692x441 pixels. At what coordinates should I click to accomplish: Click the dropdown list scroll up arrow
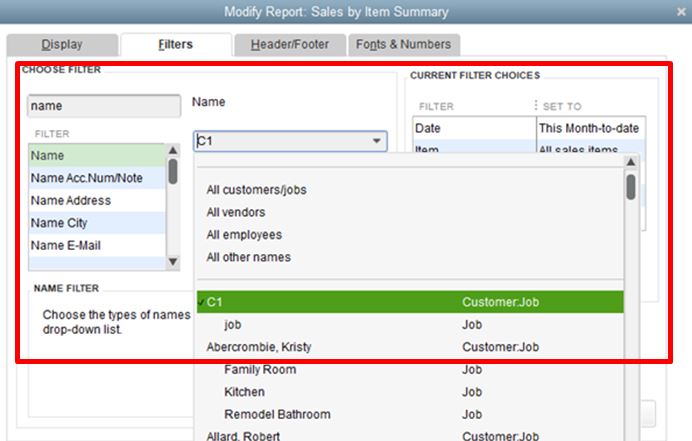631,162
